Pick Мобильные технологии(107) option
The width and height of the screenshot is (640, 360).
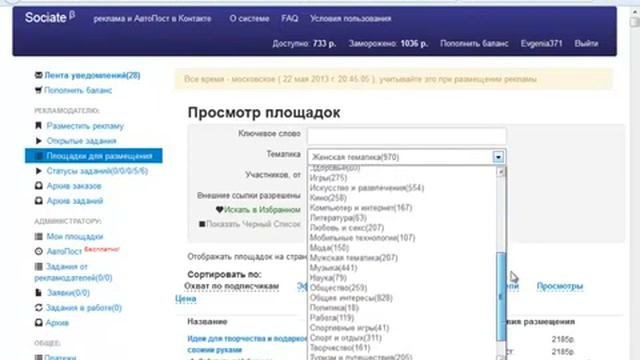point(362,238)
